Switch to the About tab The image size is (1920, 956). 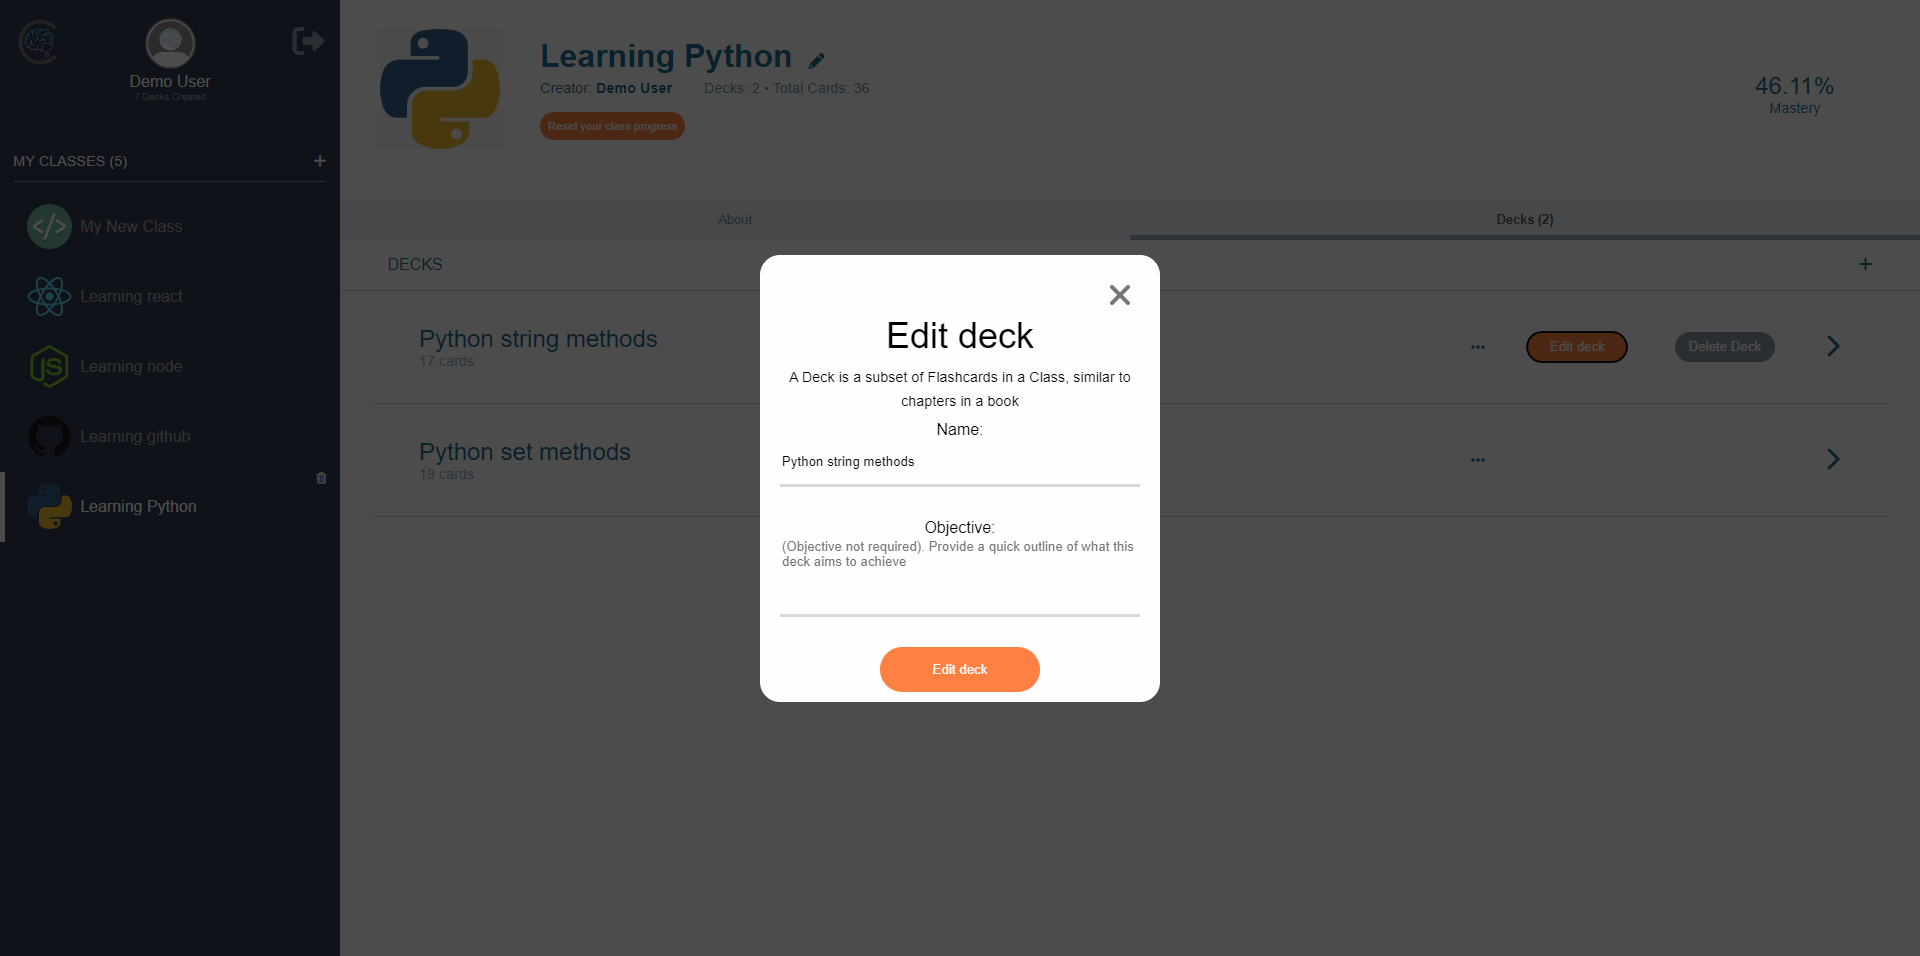(735, 219)
